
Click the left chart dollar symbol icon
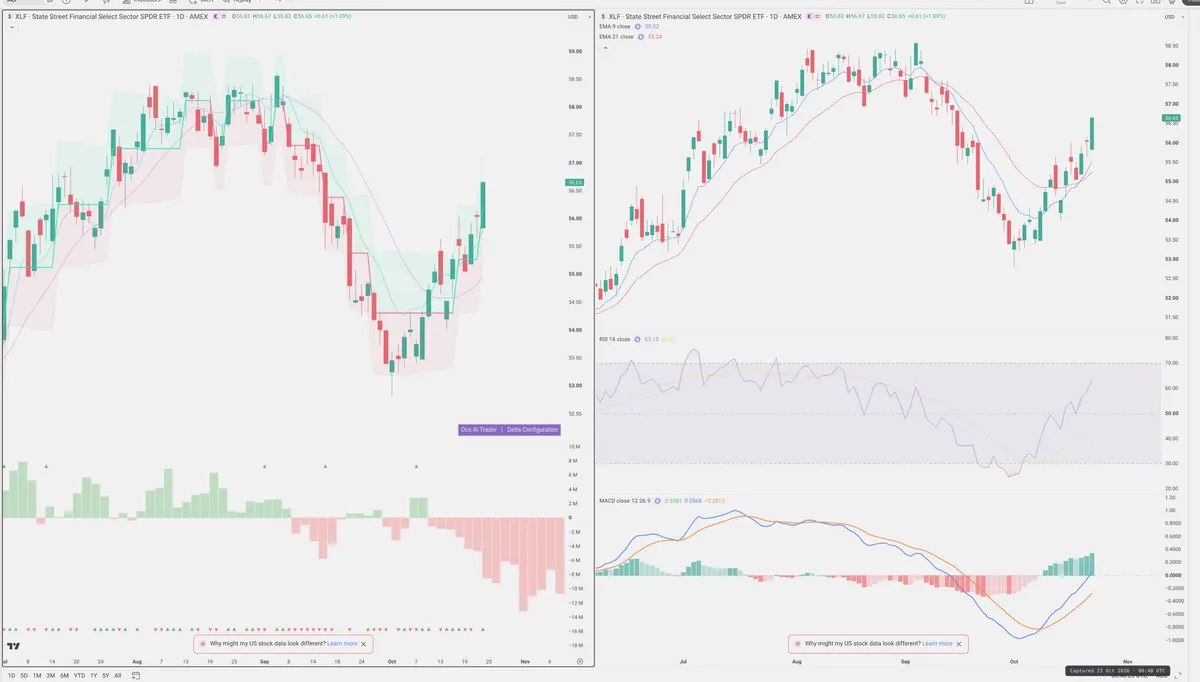(9, 17)
